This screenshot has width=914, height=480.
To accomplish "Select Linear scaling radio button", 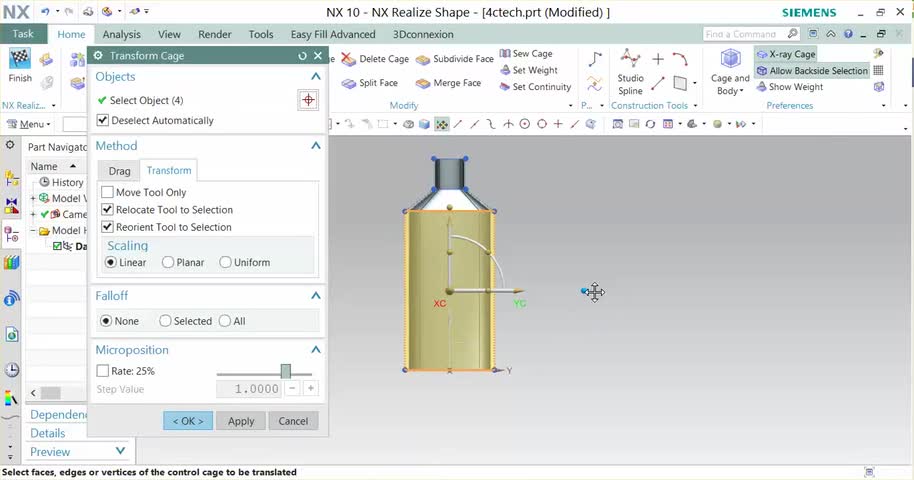I will click(x=111, y=262).
